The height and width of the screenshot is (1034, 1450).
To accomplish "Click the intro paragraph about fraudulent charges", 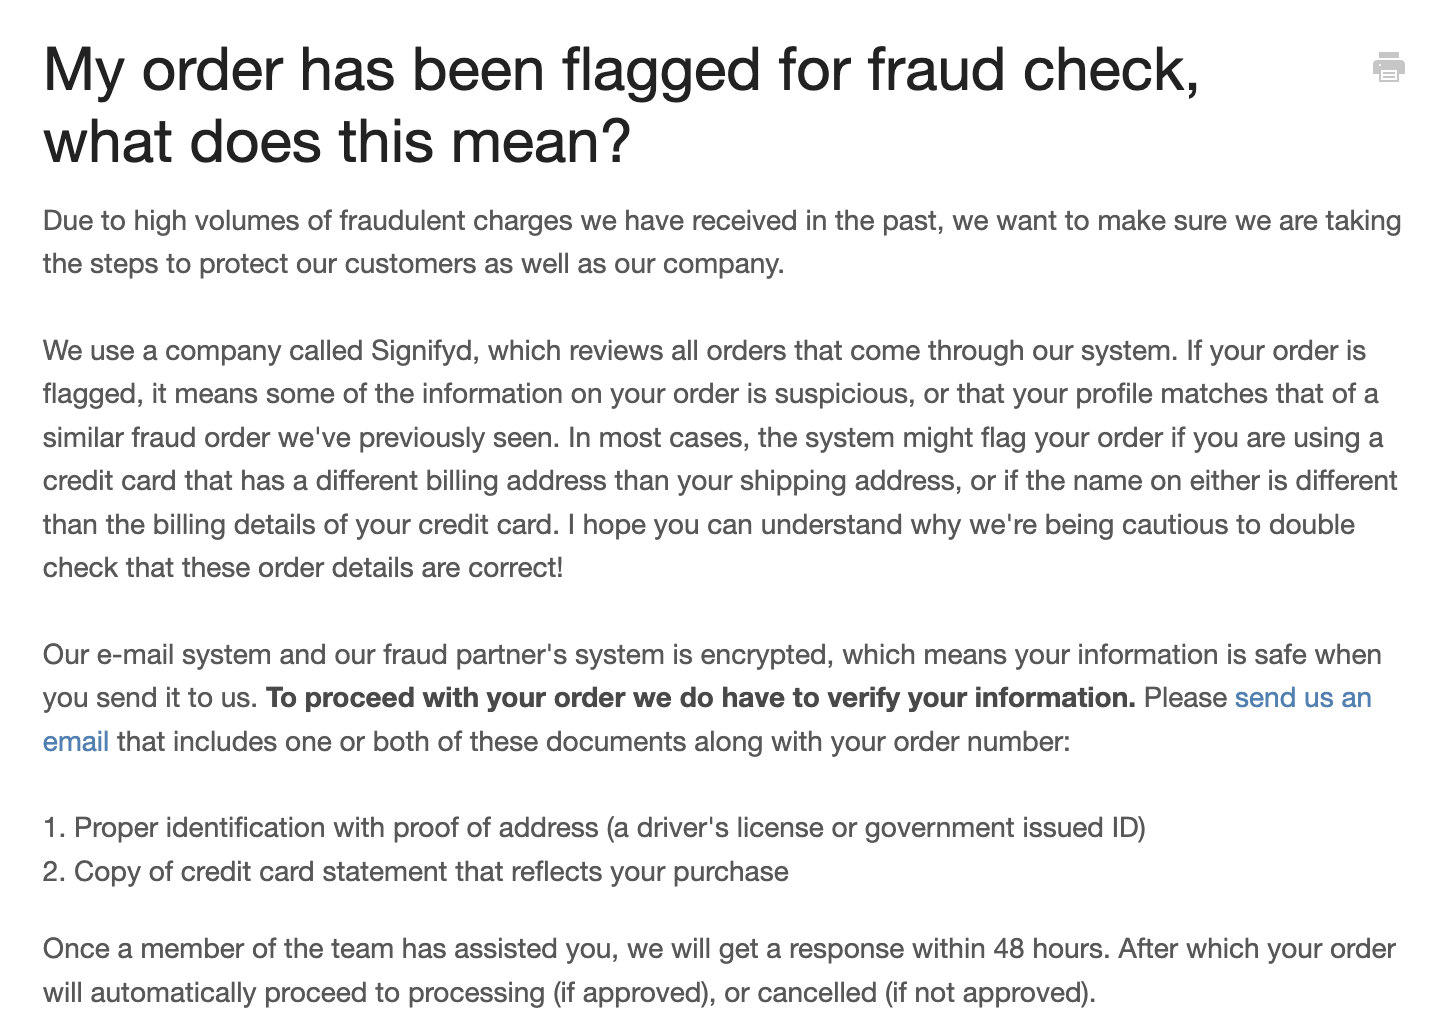I will tap(720, 242).
